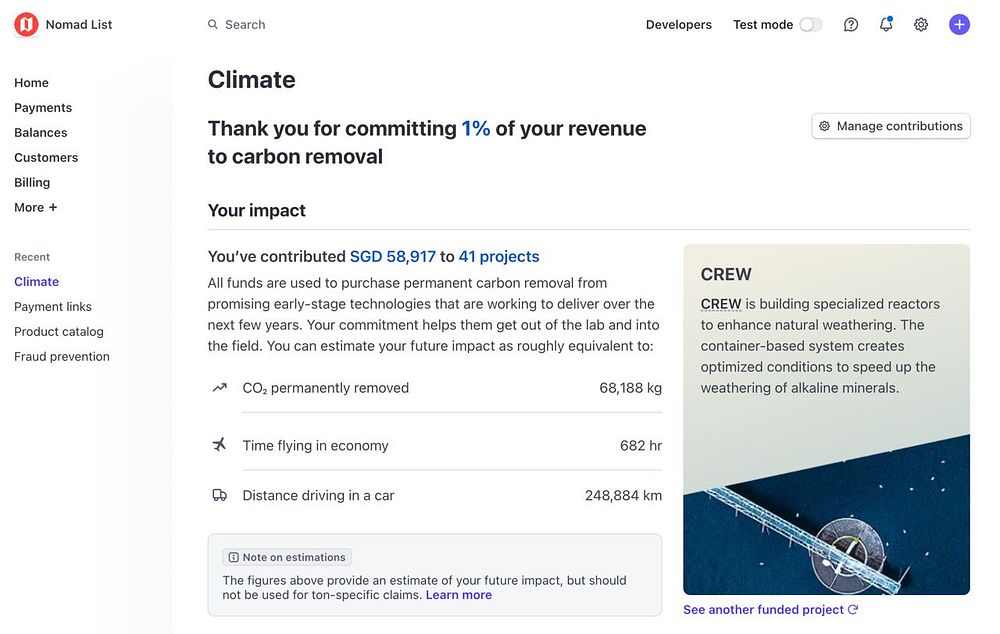Expand the More menu in the sidebar
The height and width of the screenshot is (634, 1000).
pos(35,208)
